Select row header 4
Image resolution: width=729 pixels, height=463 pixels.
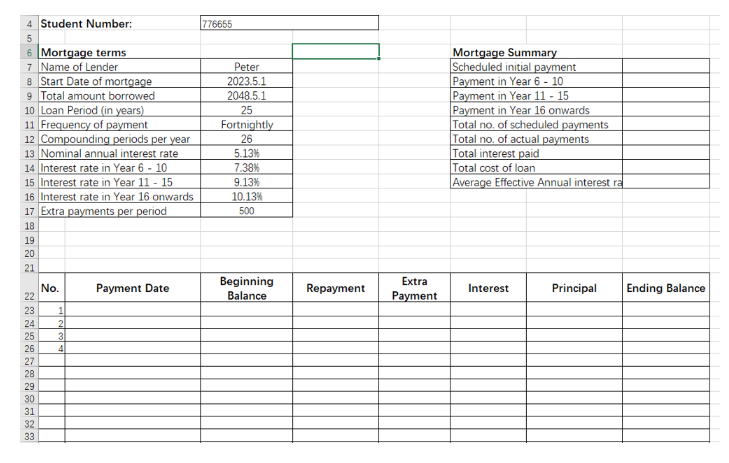click(29, 23)
